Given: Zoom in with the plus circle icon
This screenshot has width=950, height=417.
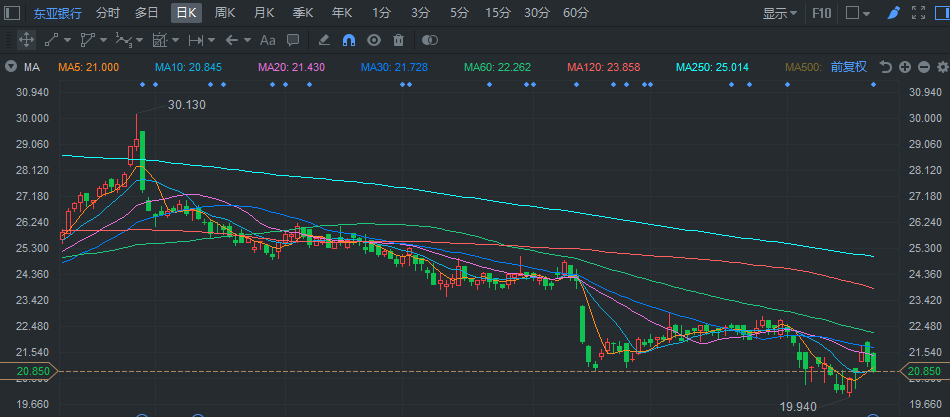Looking at the screenshot, I should pyautogui.click(x=905, y=67).
